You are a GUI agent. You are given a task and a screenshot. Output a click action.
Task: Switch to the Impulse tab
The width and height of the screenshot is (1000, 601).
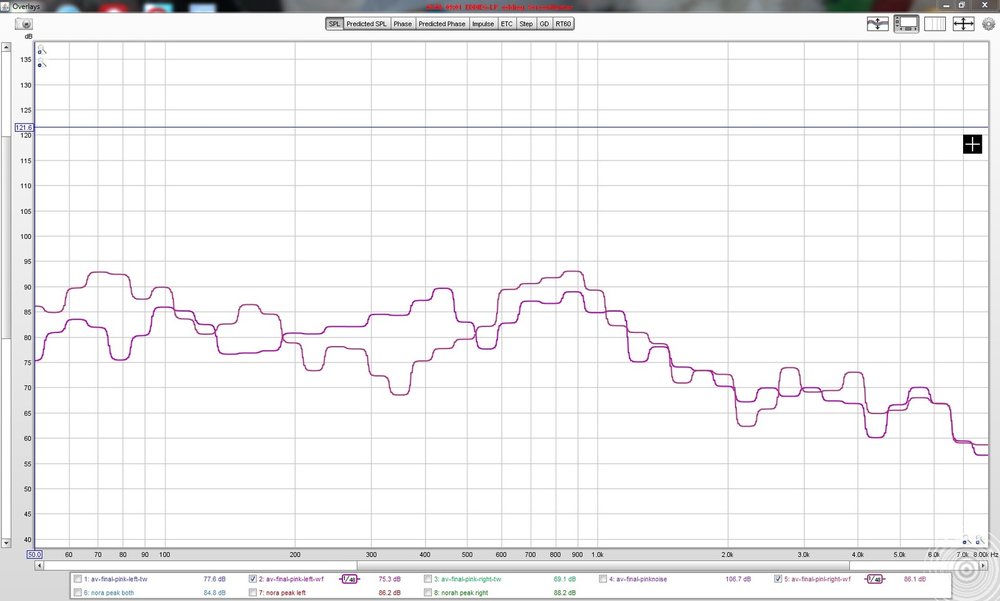coord(483,24)
